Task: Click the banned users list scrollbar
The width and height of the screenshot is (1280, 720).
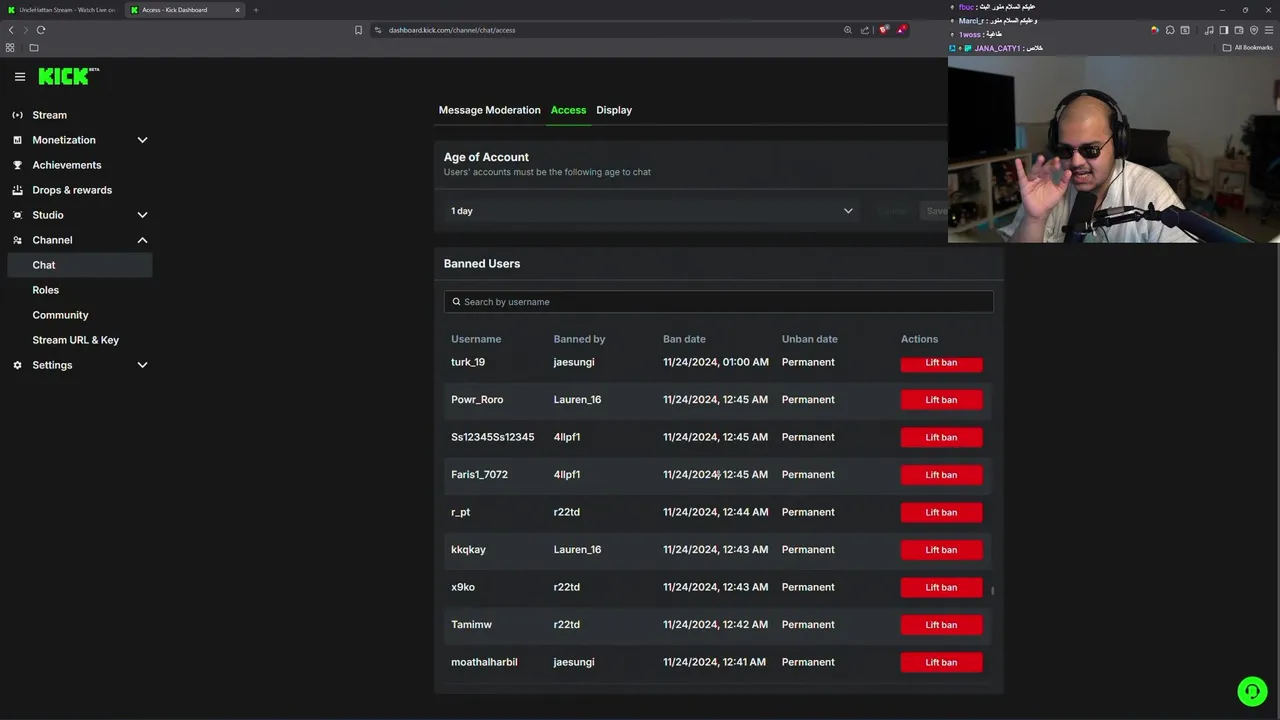Action: click(x=992, y=590)
